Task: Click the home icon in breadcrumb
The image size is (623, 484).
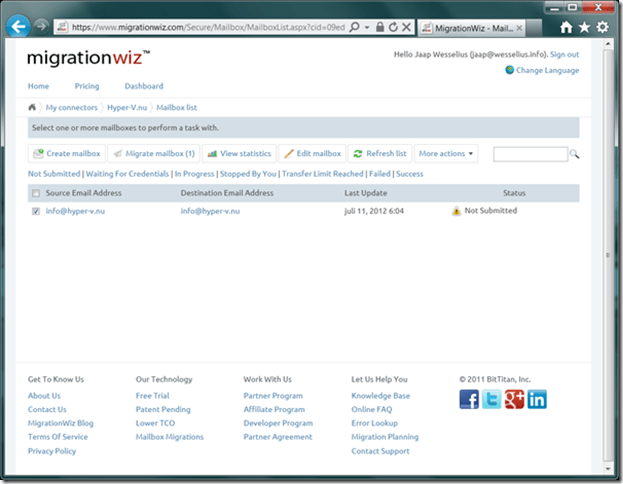Action: 33,107
